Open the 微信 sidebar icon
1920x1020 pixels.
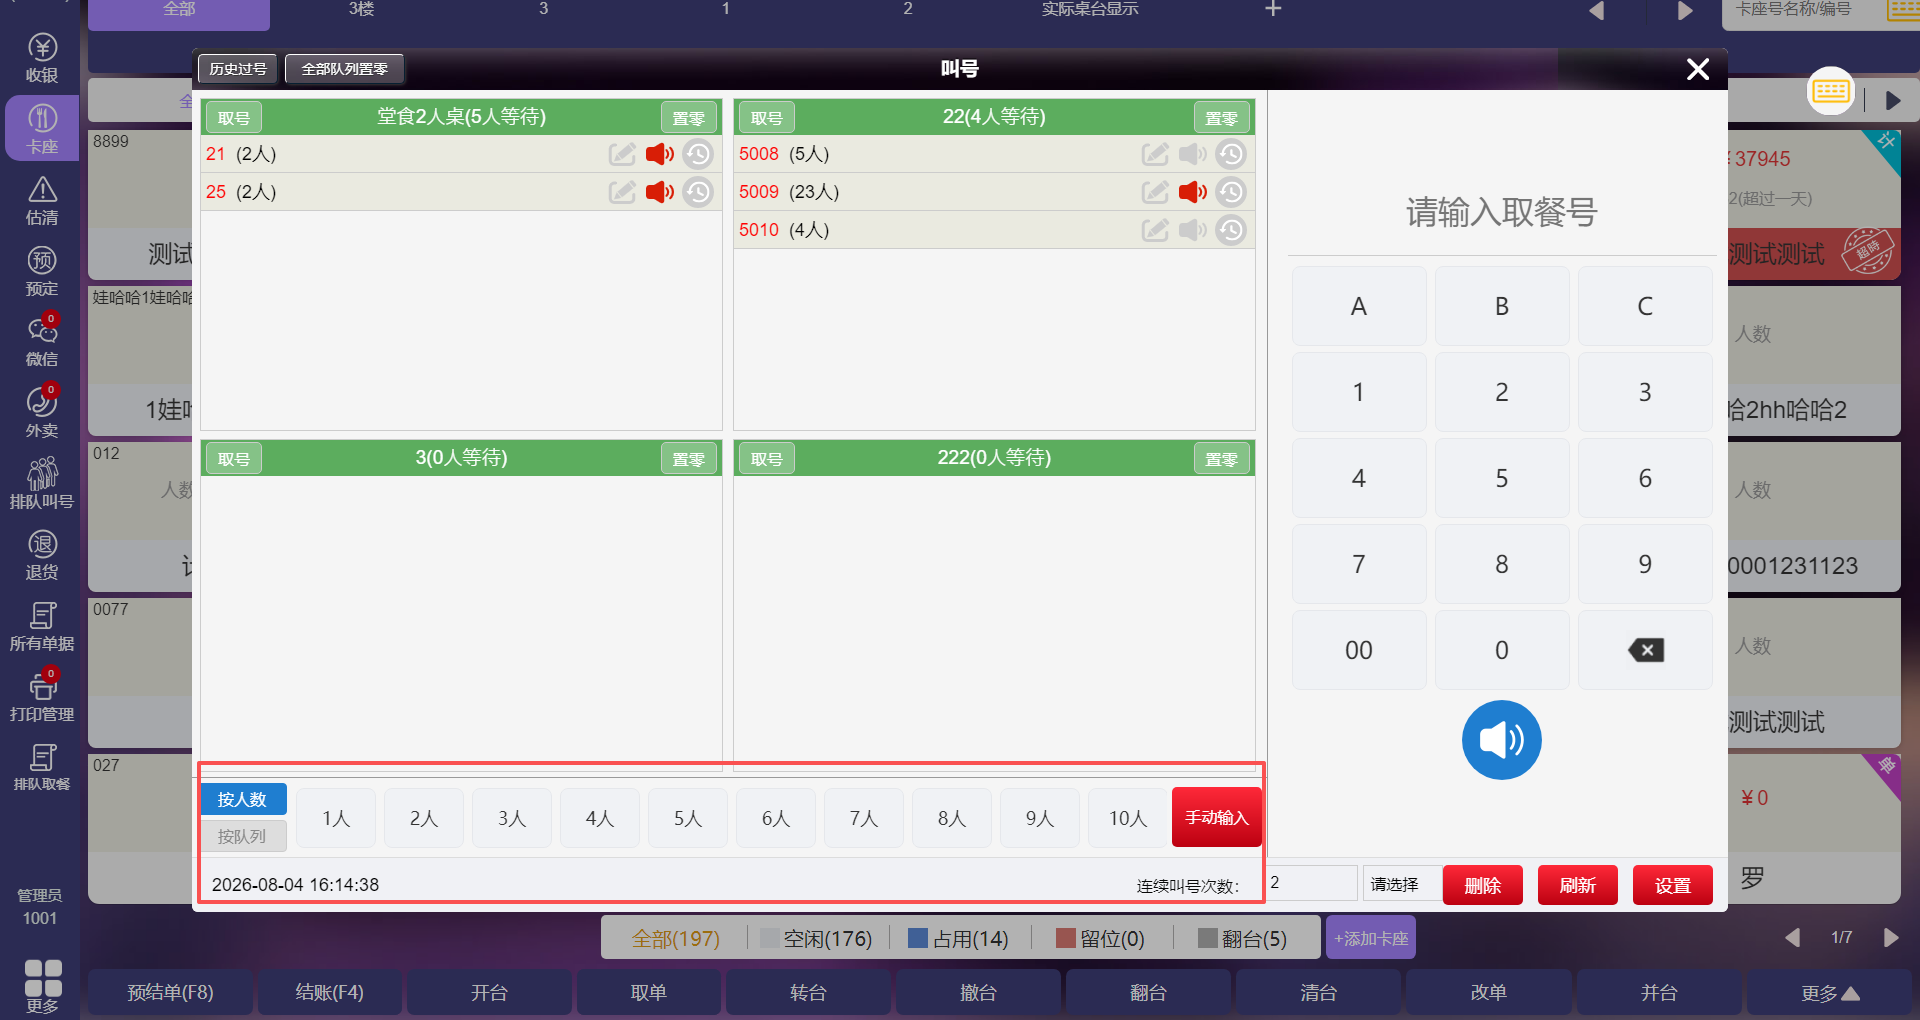pos(42,341)
